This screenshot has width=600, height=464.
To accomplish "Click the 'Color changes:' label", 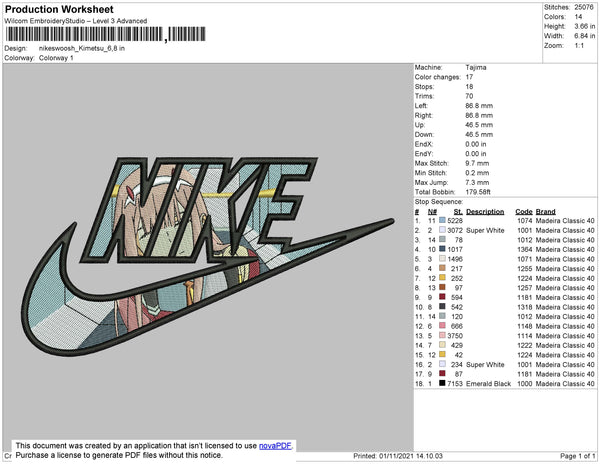I will (438, 77).
